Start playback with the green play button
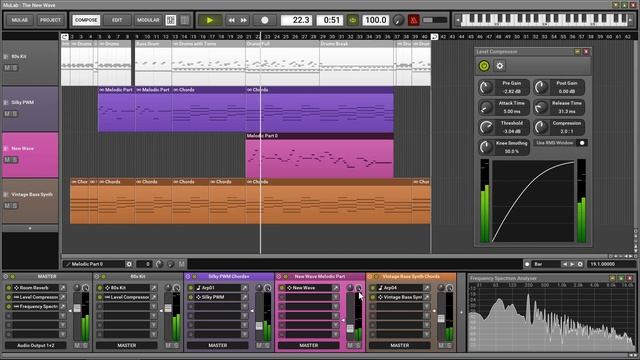640x360 pixels. click(x=210, y=20)
